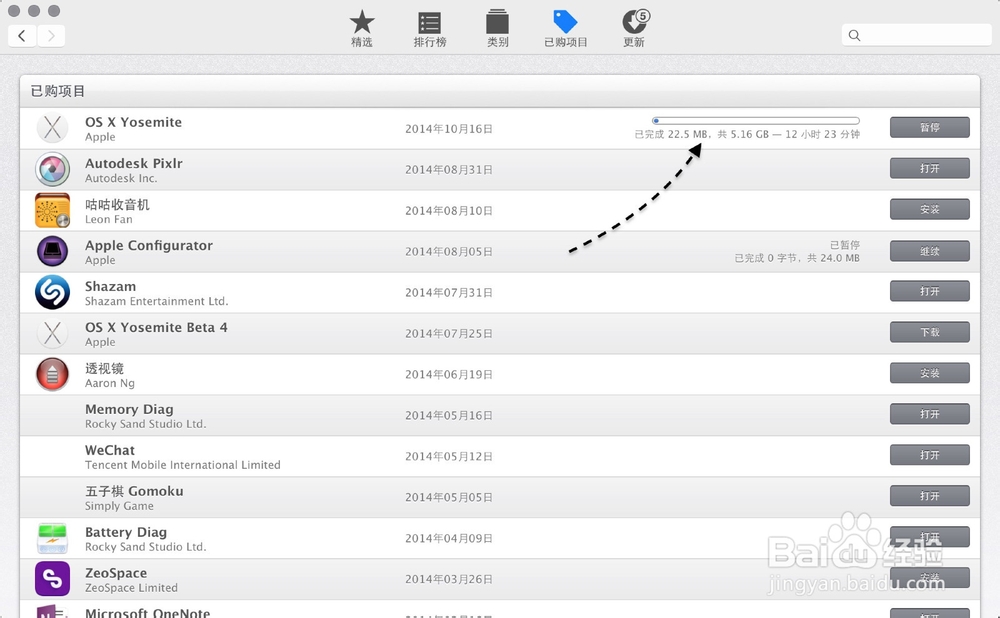Click the Shazam app icon
The image size is (1000, 618).
tap(52, 292)
